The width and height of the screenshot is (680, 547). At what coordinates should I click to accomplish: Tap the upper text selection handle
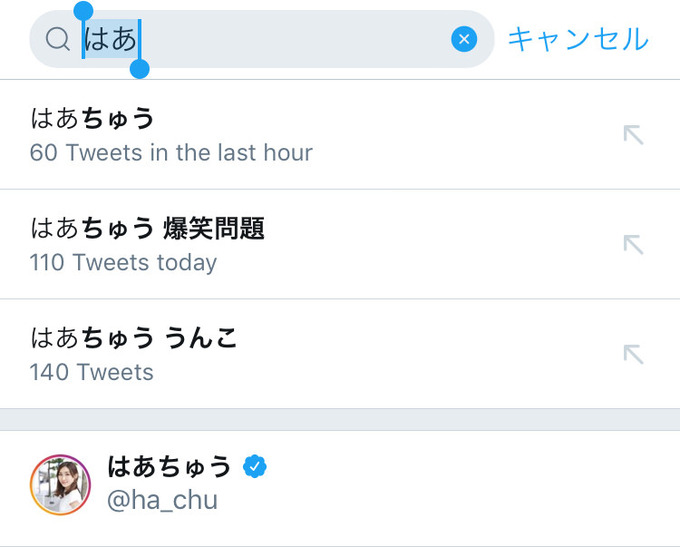tap(83, 12)
